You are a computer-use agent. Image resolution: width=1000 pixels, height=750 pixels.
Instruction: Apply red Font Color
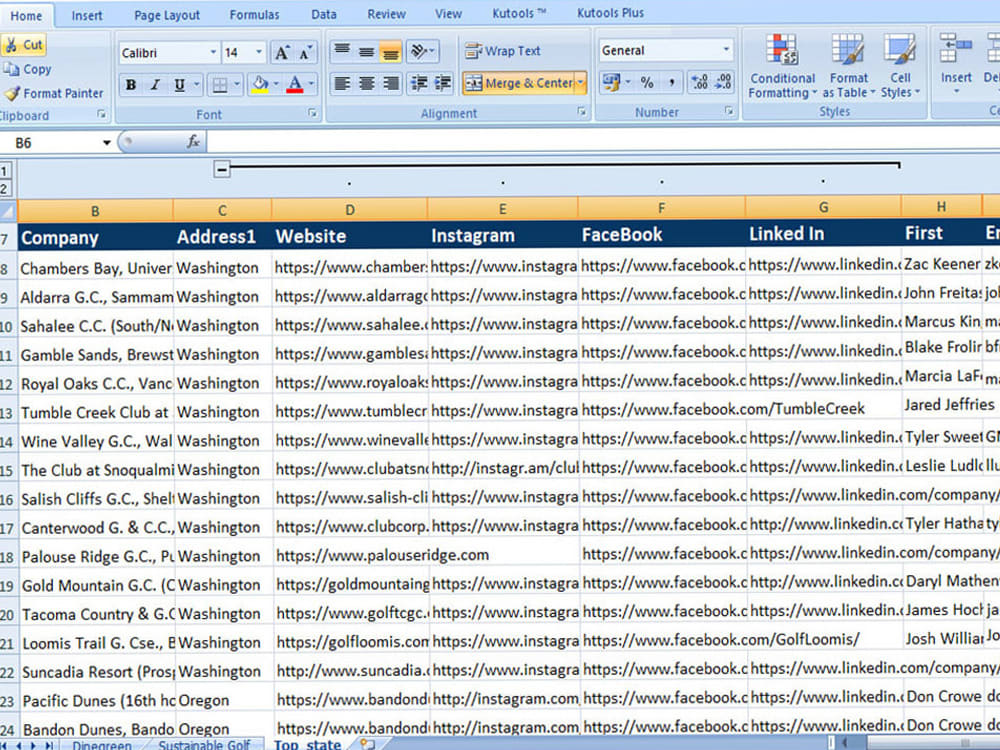(295, 84)
